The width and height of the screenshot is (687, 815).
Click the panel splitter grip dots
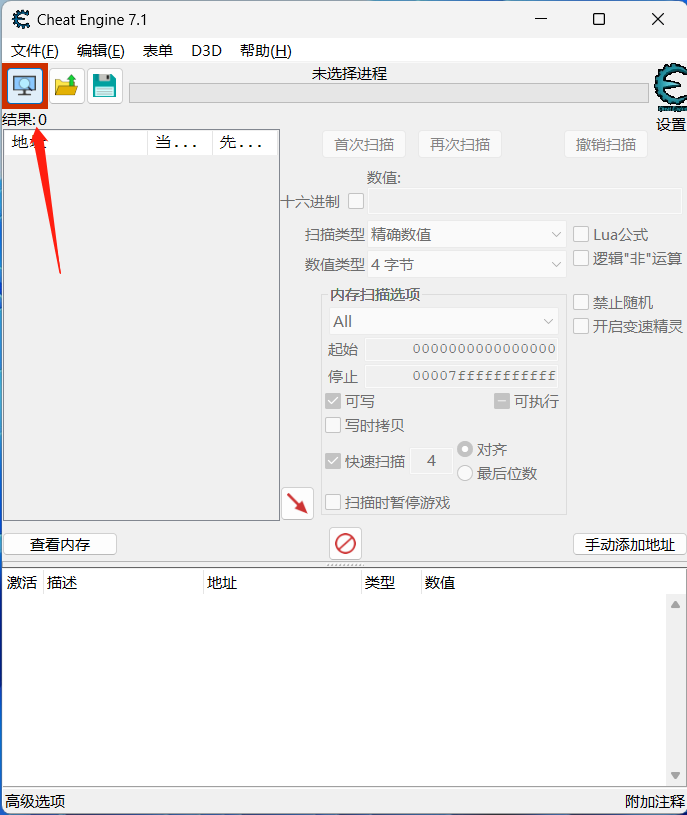click(x=346, y=564)
